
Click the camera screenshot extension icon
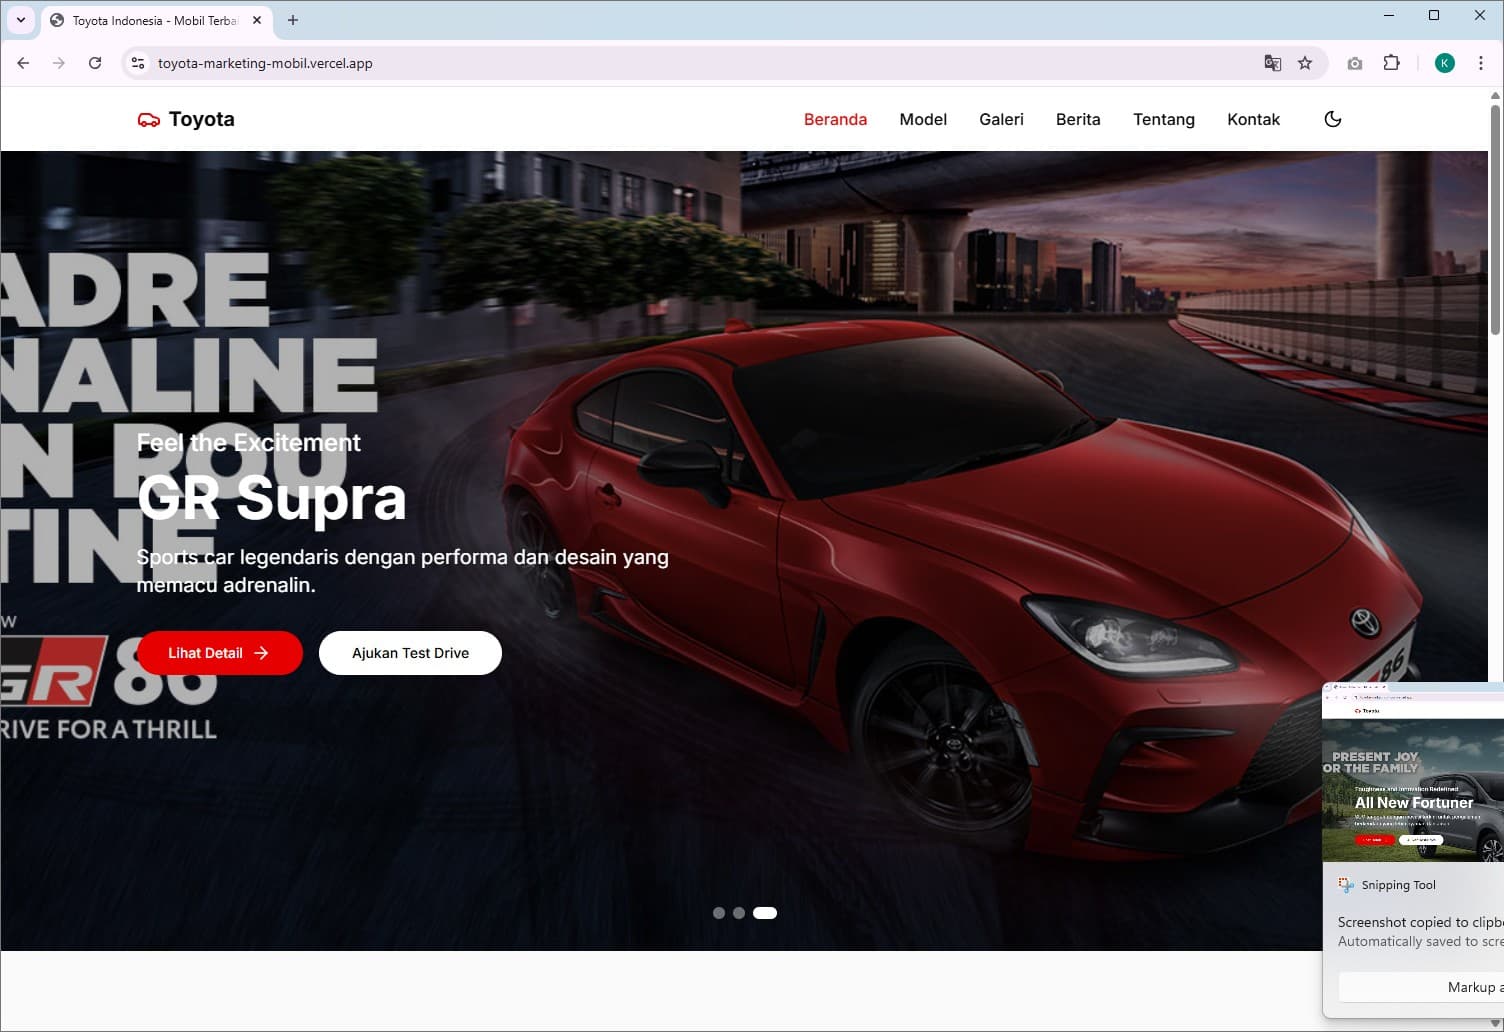click(1355, 63)
